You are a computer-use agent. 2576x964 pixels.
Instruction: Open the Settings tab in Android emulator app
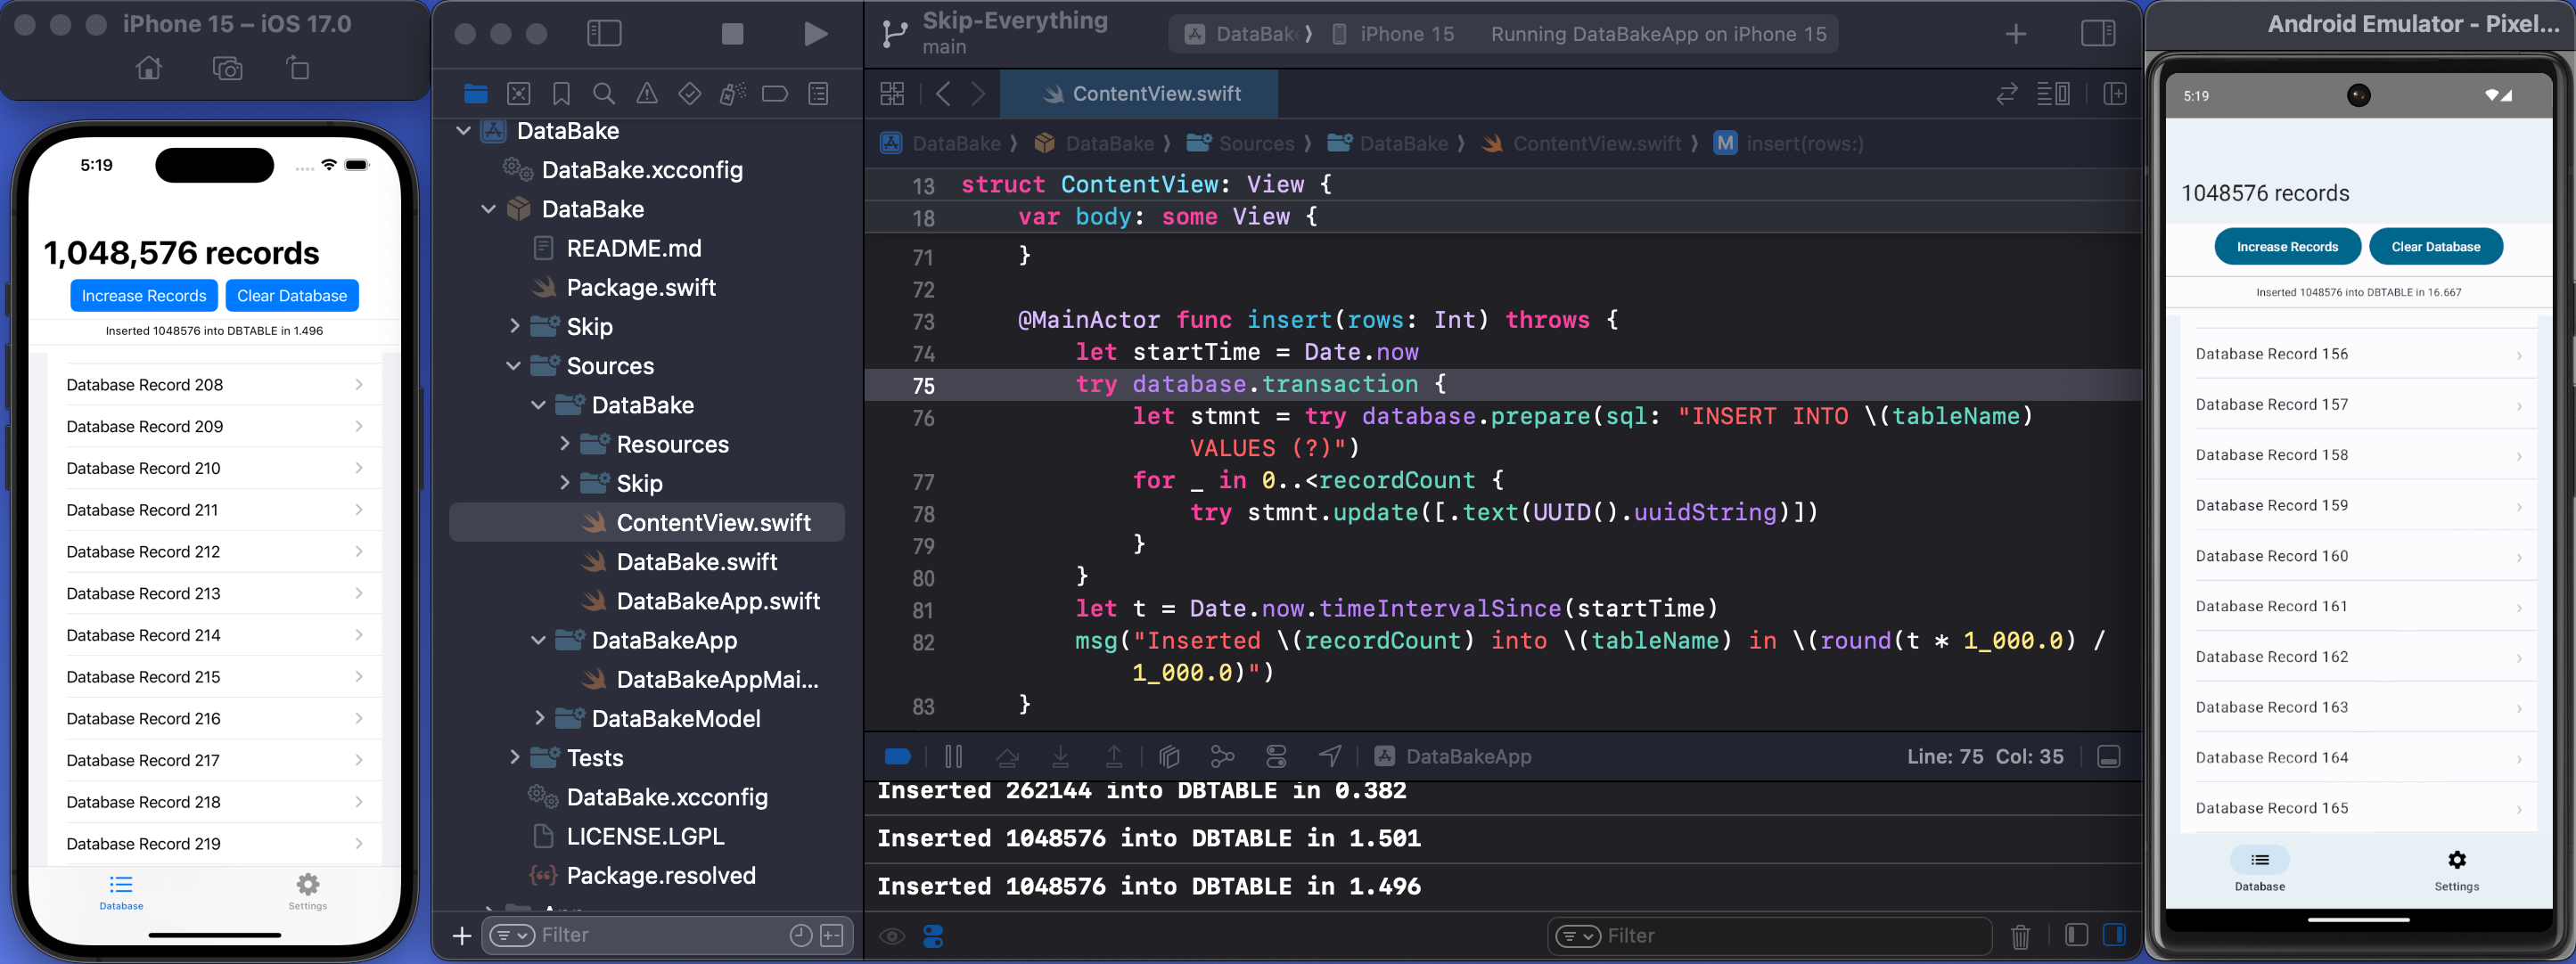(2456, 868)
